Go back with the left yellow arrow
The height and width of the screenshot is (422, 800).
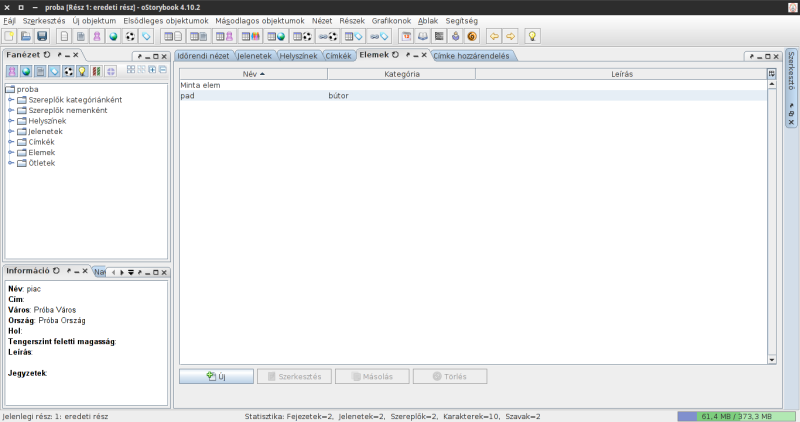click(x=494, y=36)
